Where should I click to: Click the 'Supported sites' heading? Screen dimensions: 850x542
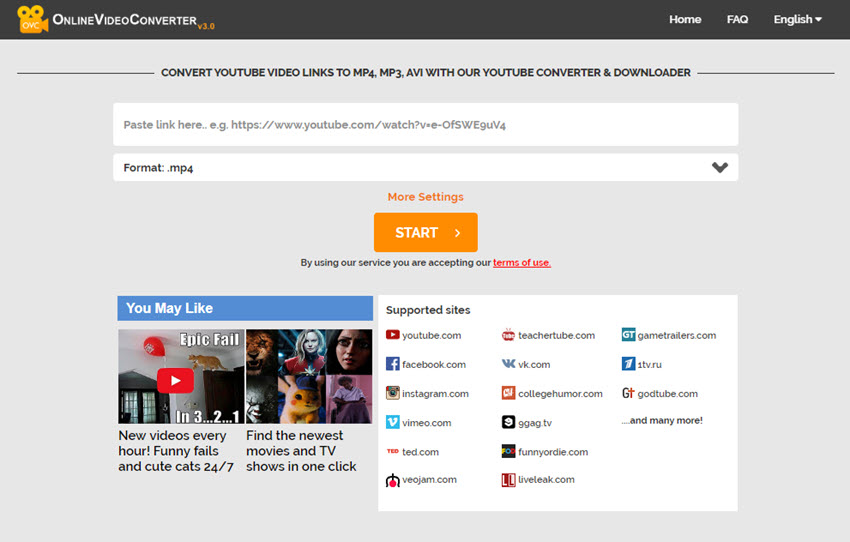[428, 310]
